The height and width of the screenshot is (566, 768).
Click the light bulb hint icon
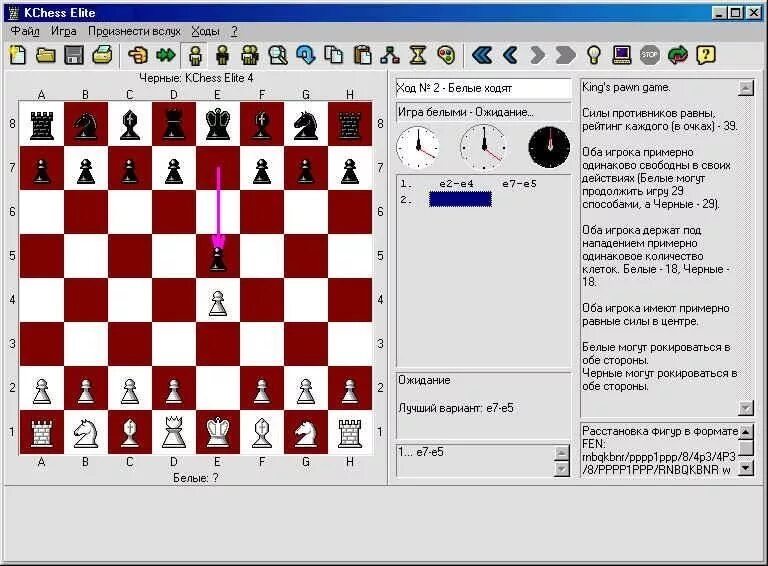tap(594, 55)
